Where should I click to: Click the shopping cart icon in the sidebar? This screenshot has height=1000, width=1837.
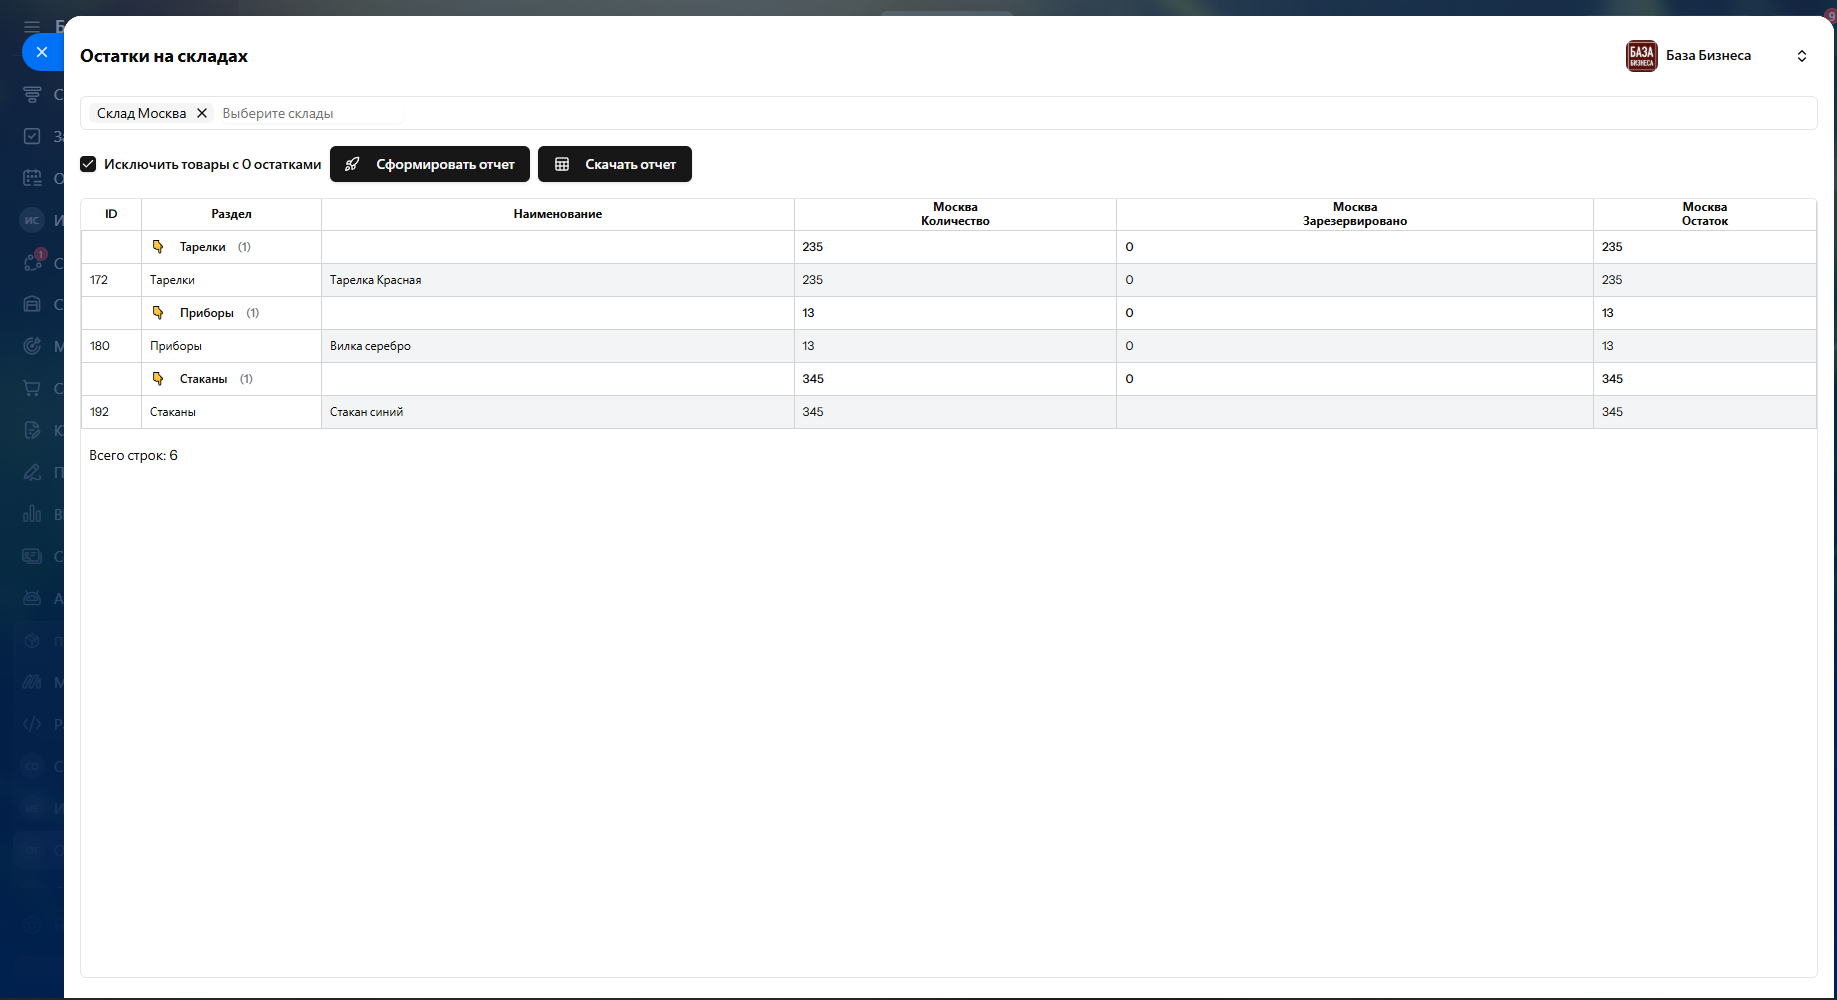[x=32, y=388]
